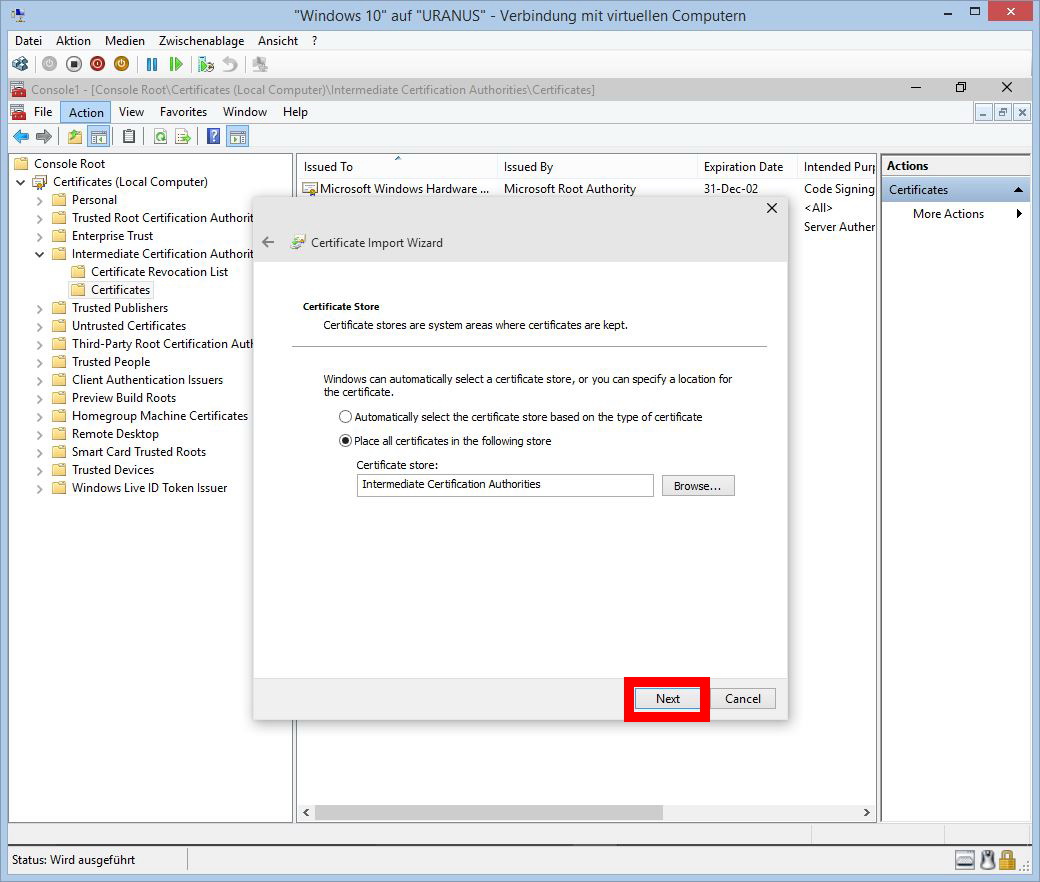This screenshot has height=882, width=1040.
Task: Click the gold lock icon in status bar
Action: click(1007, 859)
